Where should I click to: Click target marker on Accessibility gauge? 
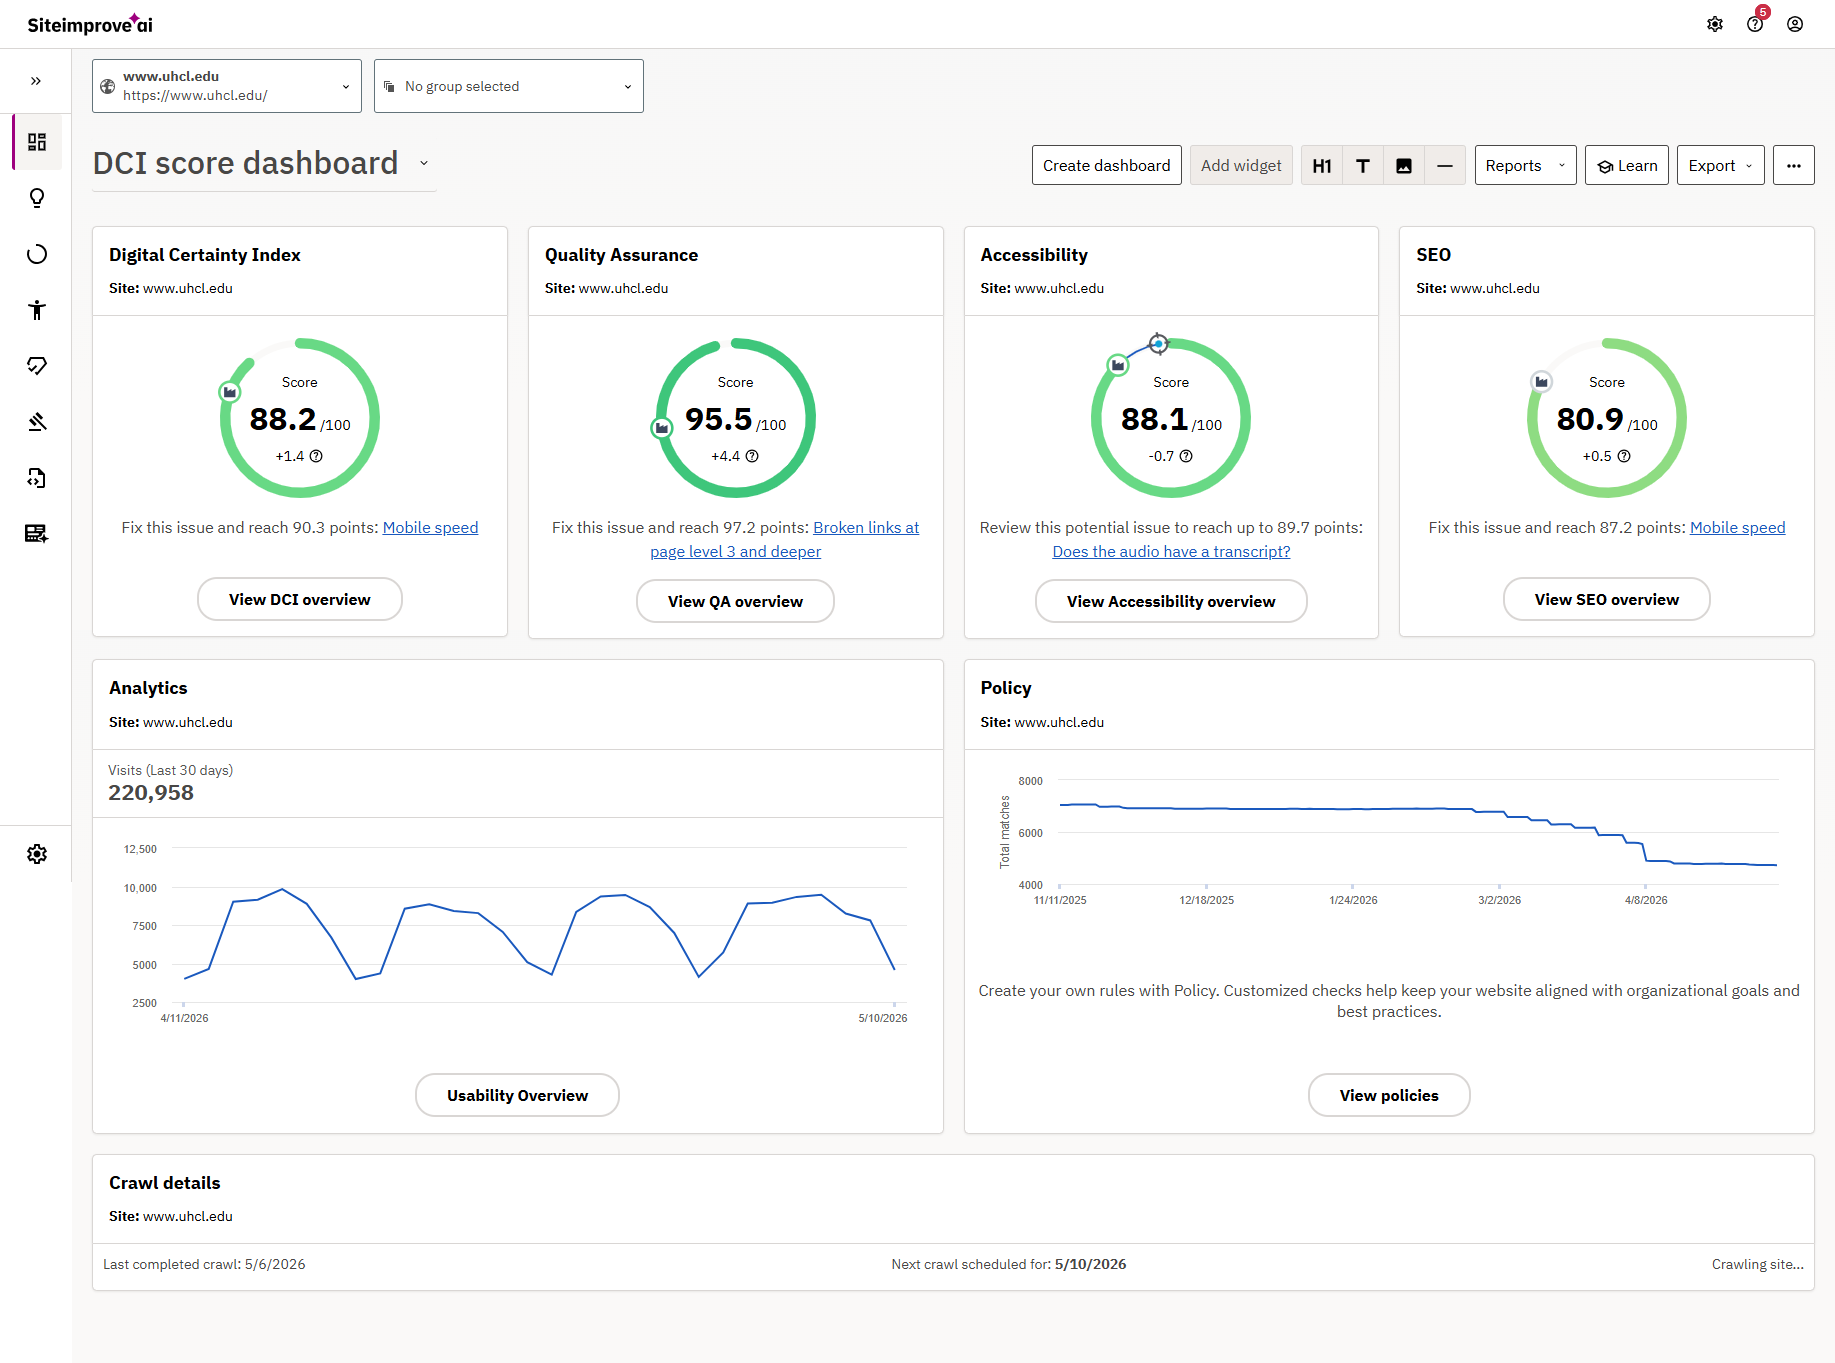coord(1158,344)
